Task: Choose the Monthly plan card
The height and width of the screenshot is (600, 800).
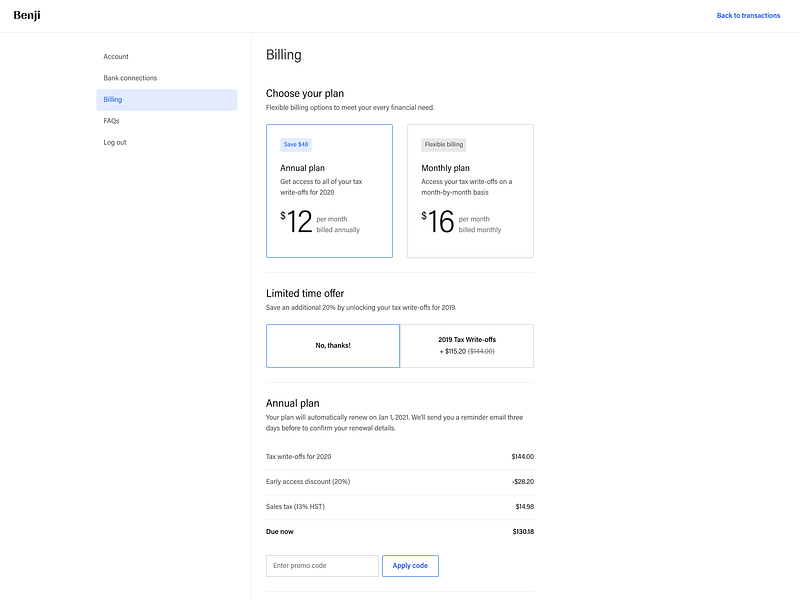Action: coord(470,191)
